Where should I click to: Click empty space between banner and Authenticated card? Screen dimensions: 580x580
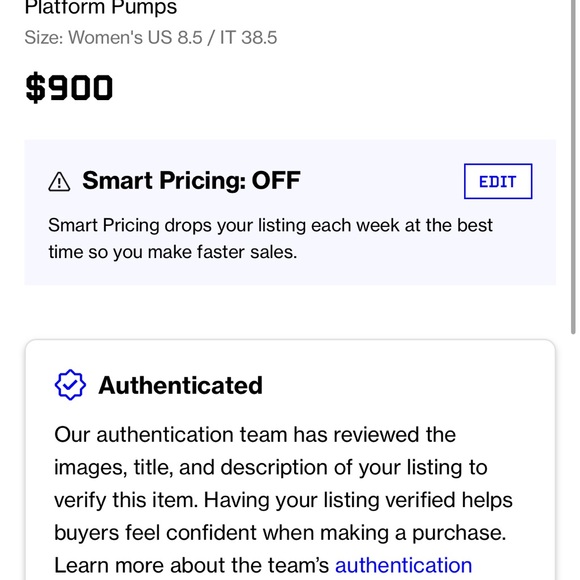(x=290, y=312)
